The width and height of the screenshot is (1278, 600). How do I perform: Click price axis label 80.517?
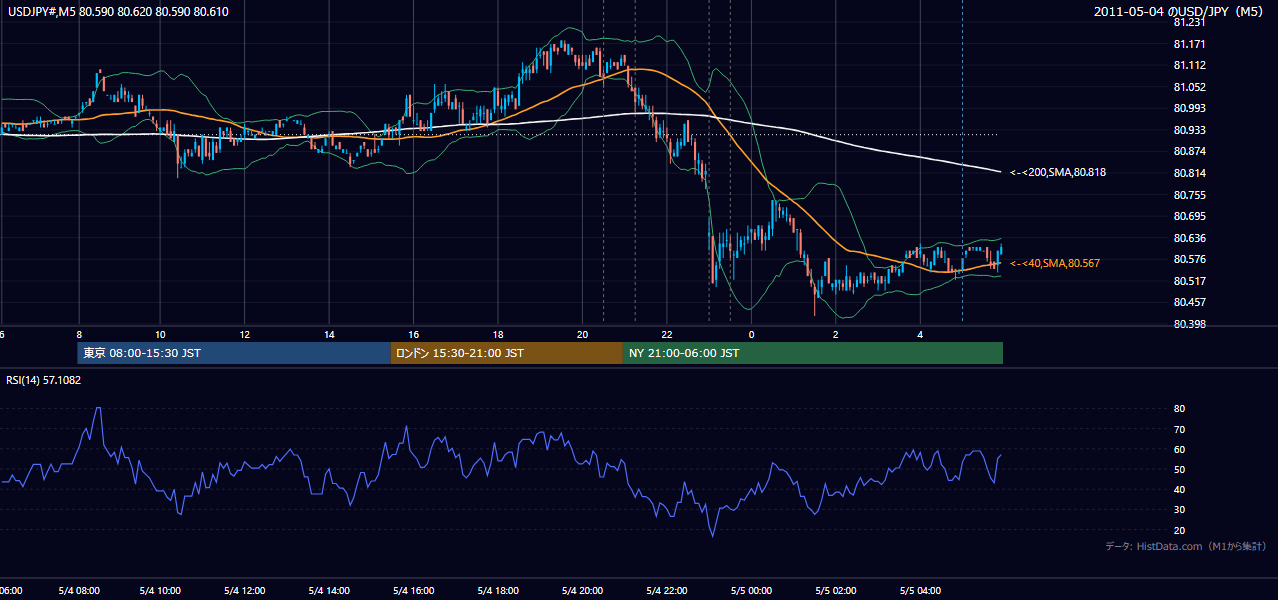click(x=1189, y=281)
